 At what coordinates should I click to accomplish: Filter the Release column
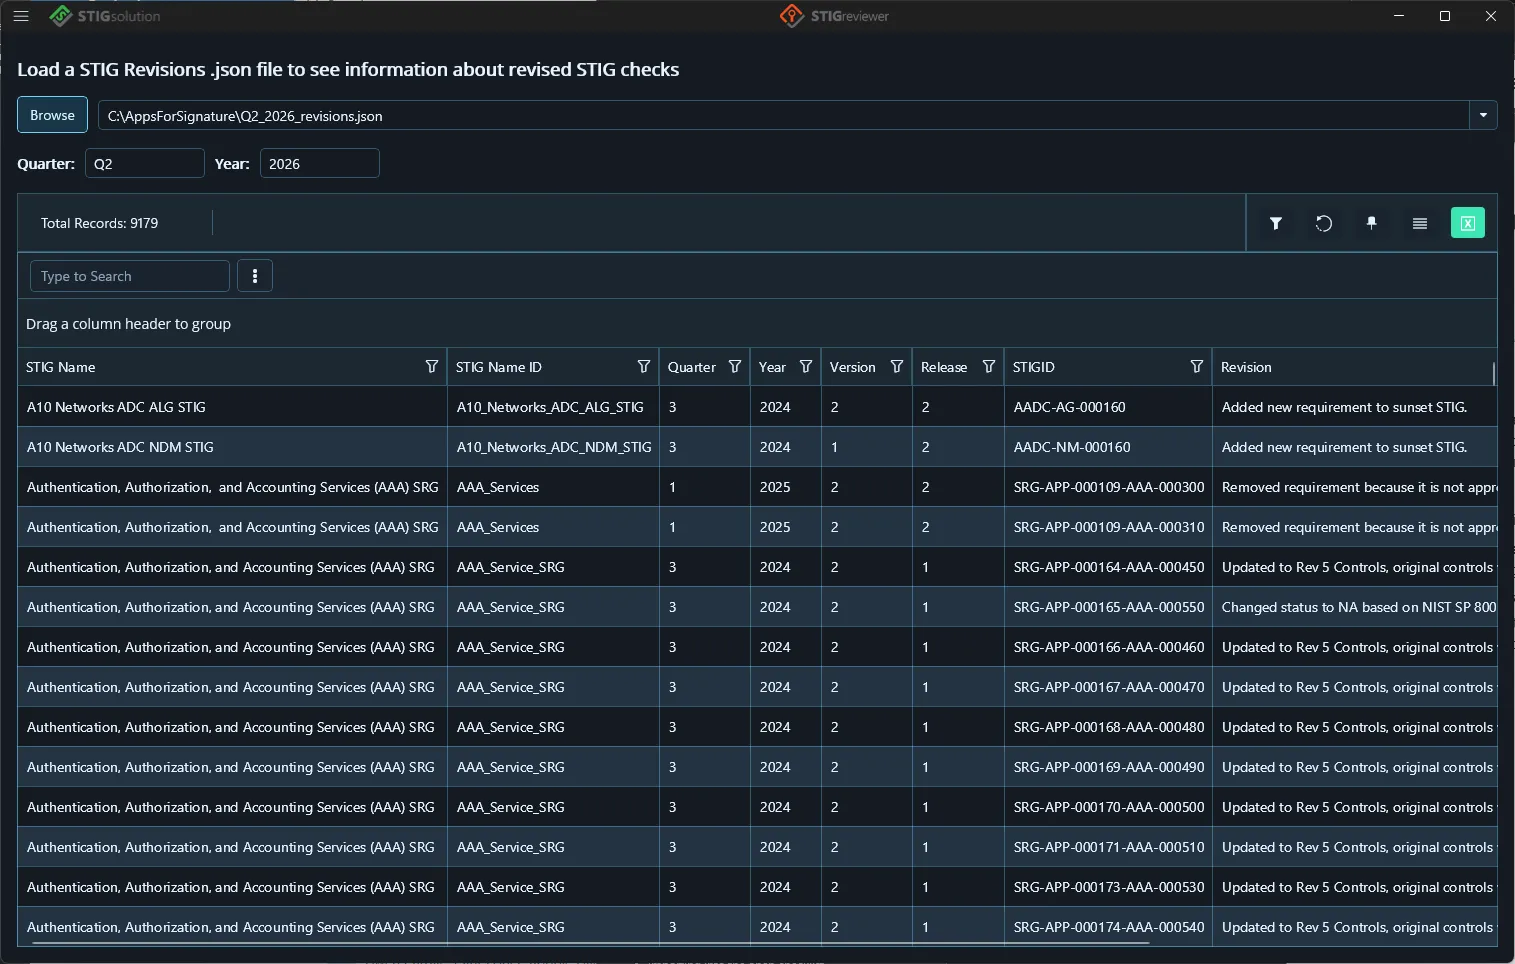tap(989, 367)
